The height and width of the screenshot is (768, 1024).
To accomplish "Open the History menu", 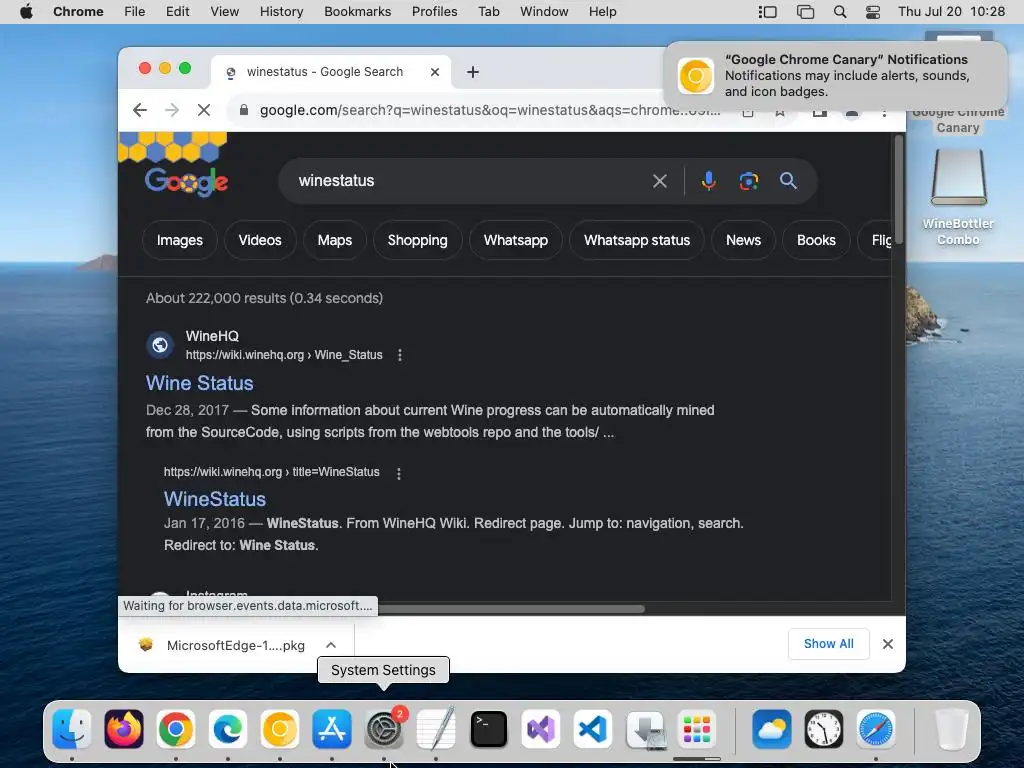I will pyautogui.click(x=281, y=12).
